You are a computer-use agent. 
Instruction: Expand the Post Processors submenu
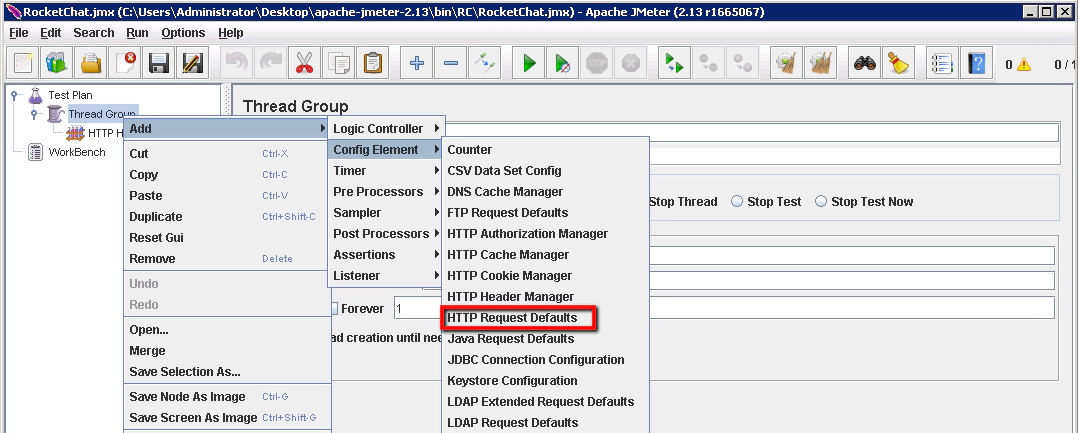pyautogui.click(x=386, y=234)
